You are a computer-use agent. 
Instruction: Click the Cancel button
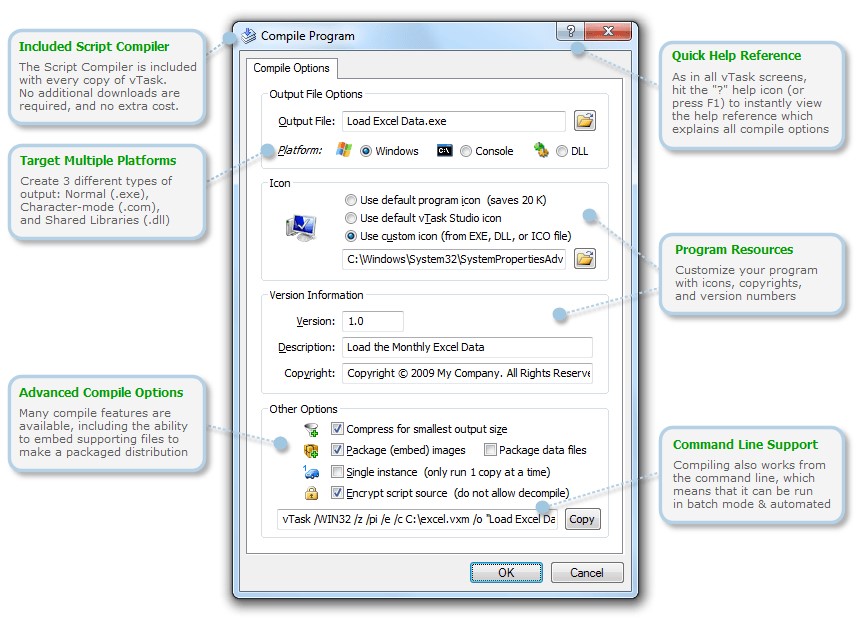coord(586,573)
